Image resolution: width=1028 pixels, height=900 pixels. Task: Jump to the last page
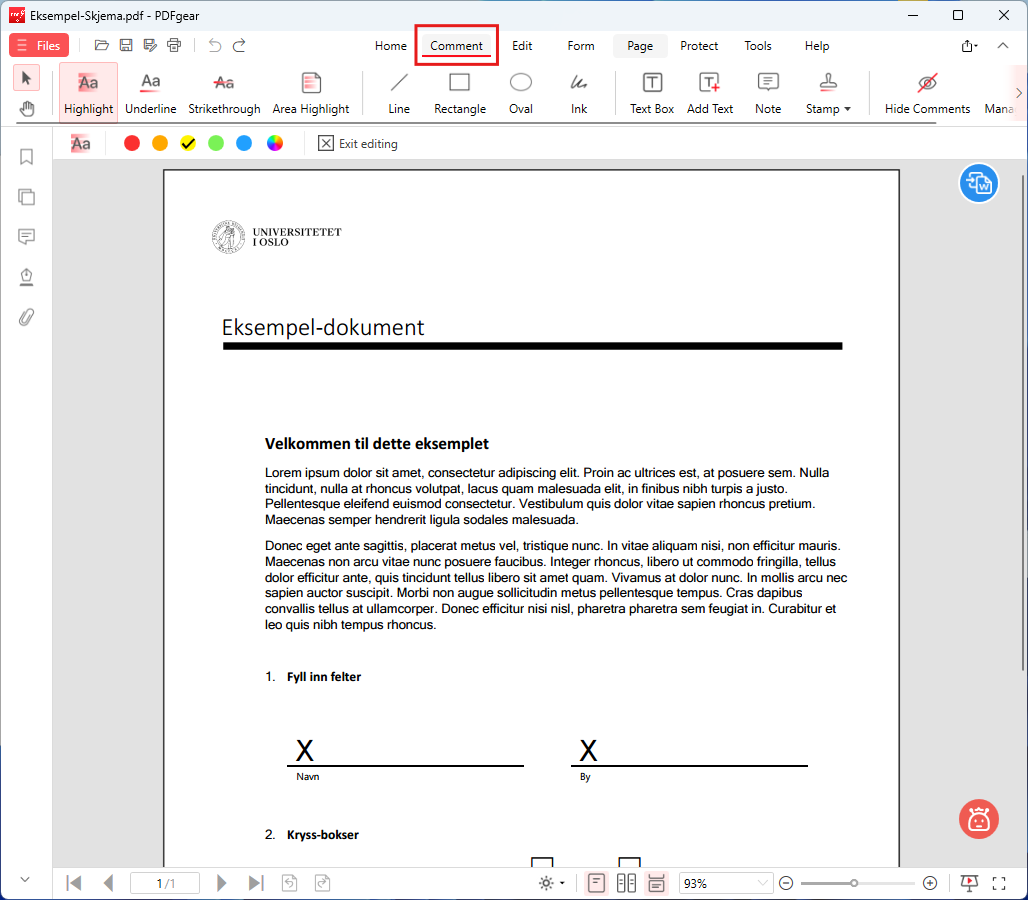[256, 884]
